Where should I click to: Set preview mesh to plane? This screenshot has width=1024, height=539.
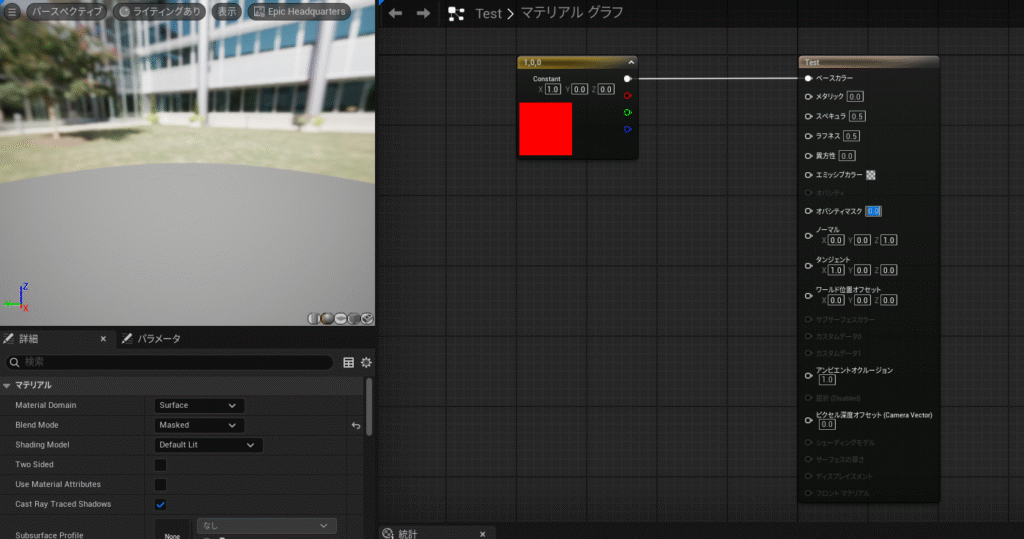340,319
